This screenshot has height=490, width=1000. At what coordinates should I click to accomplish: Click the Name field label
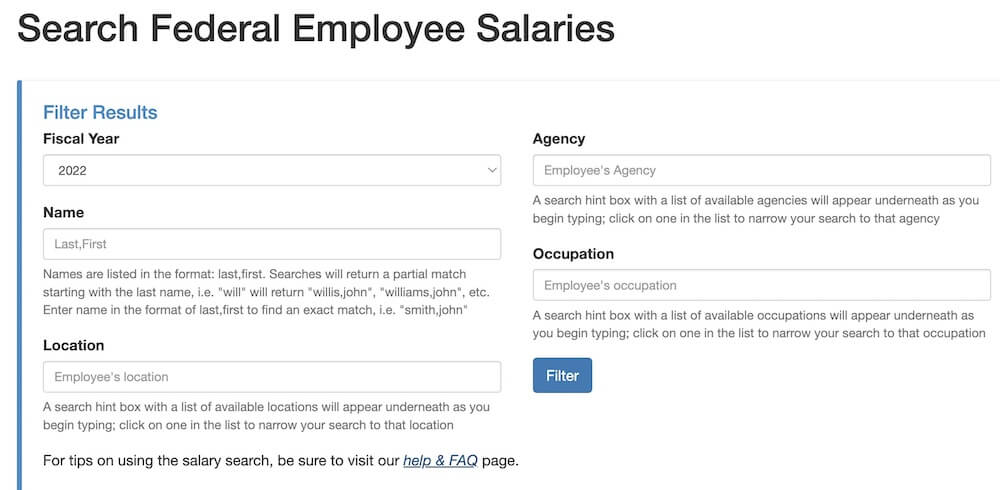tap(63, 213)
